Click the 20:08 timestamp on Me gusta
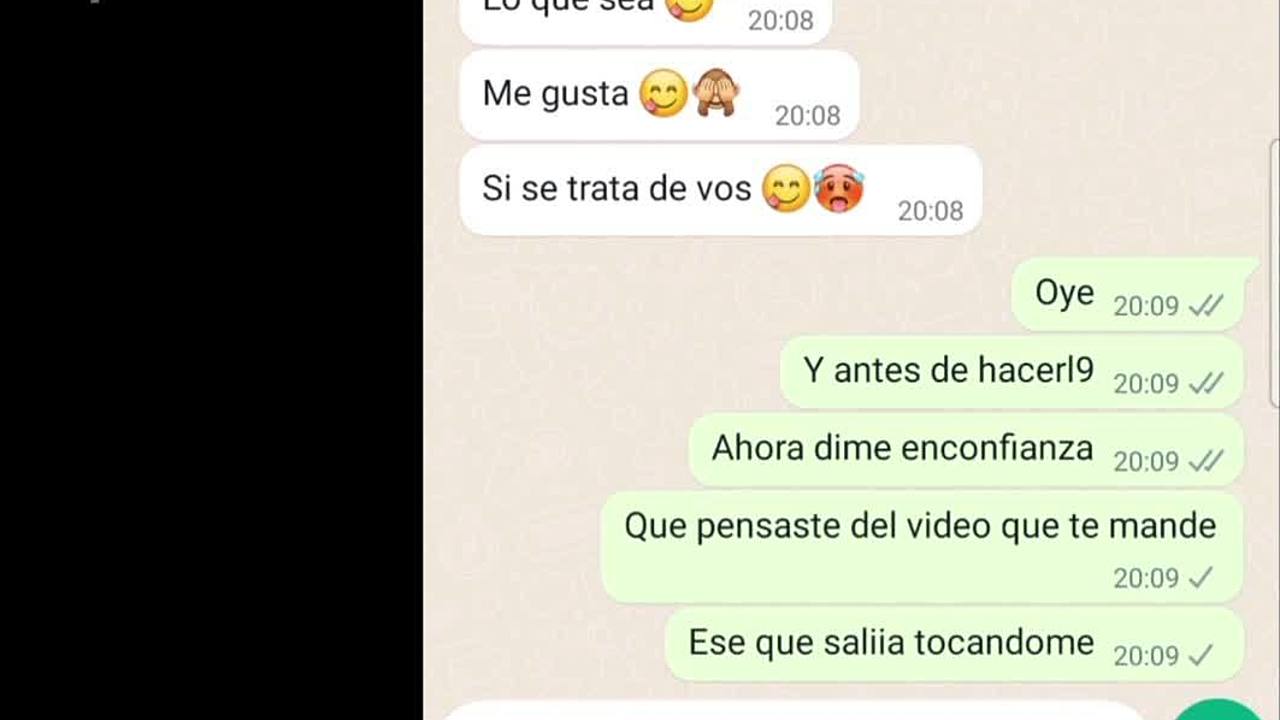The width and height of the screenshot is (1280, 720). coord(807,116)
